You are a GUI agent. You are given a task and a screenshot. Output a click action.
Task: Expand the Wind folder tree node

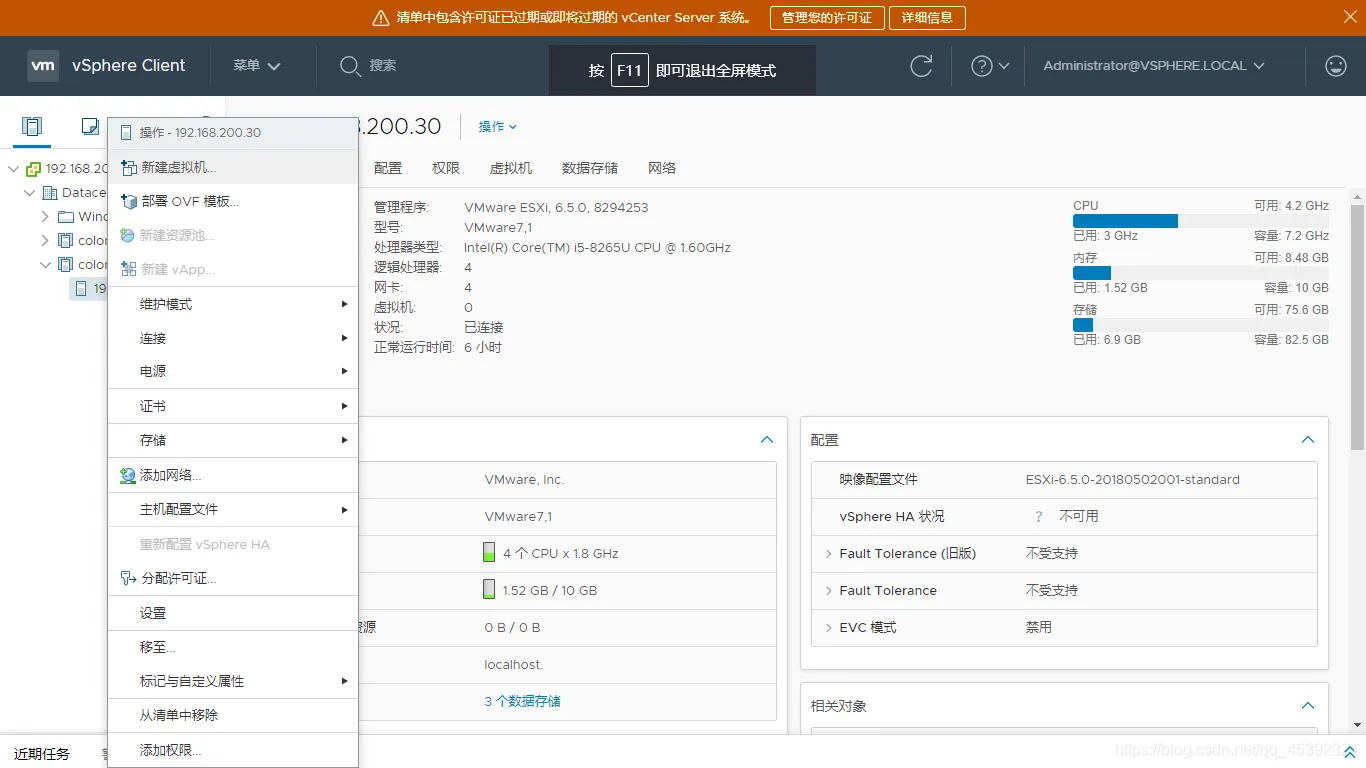(45, 216)
